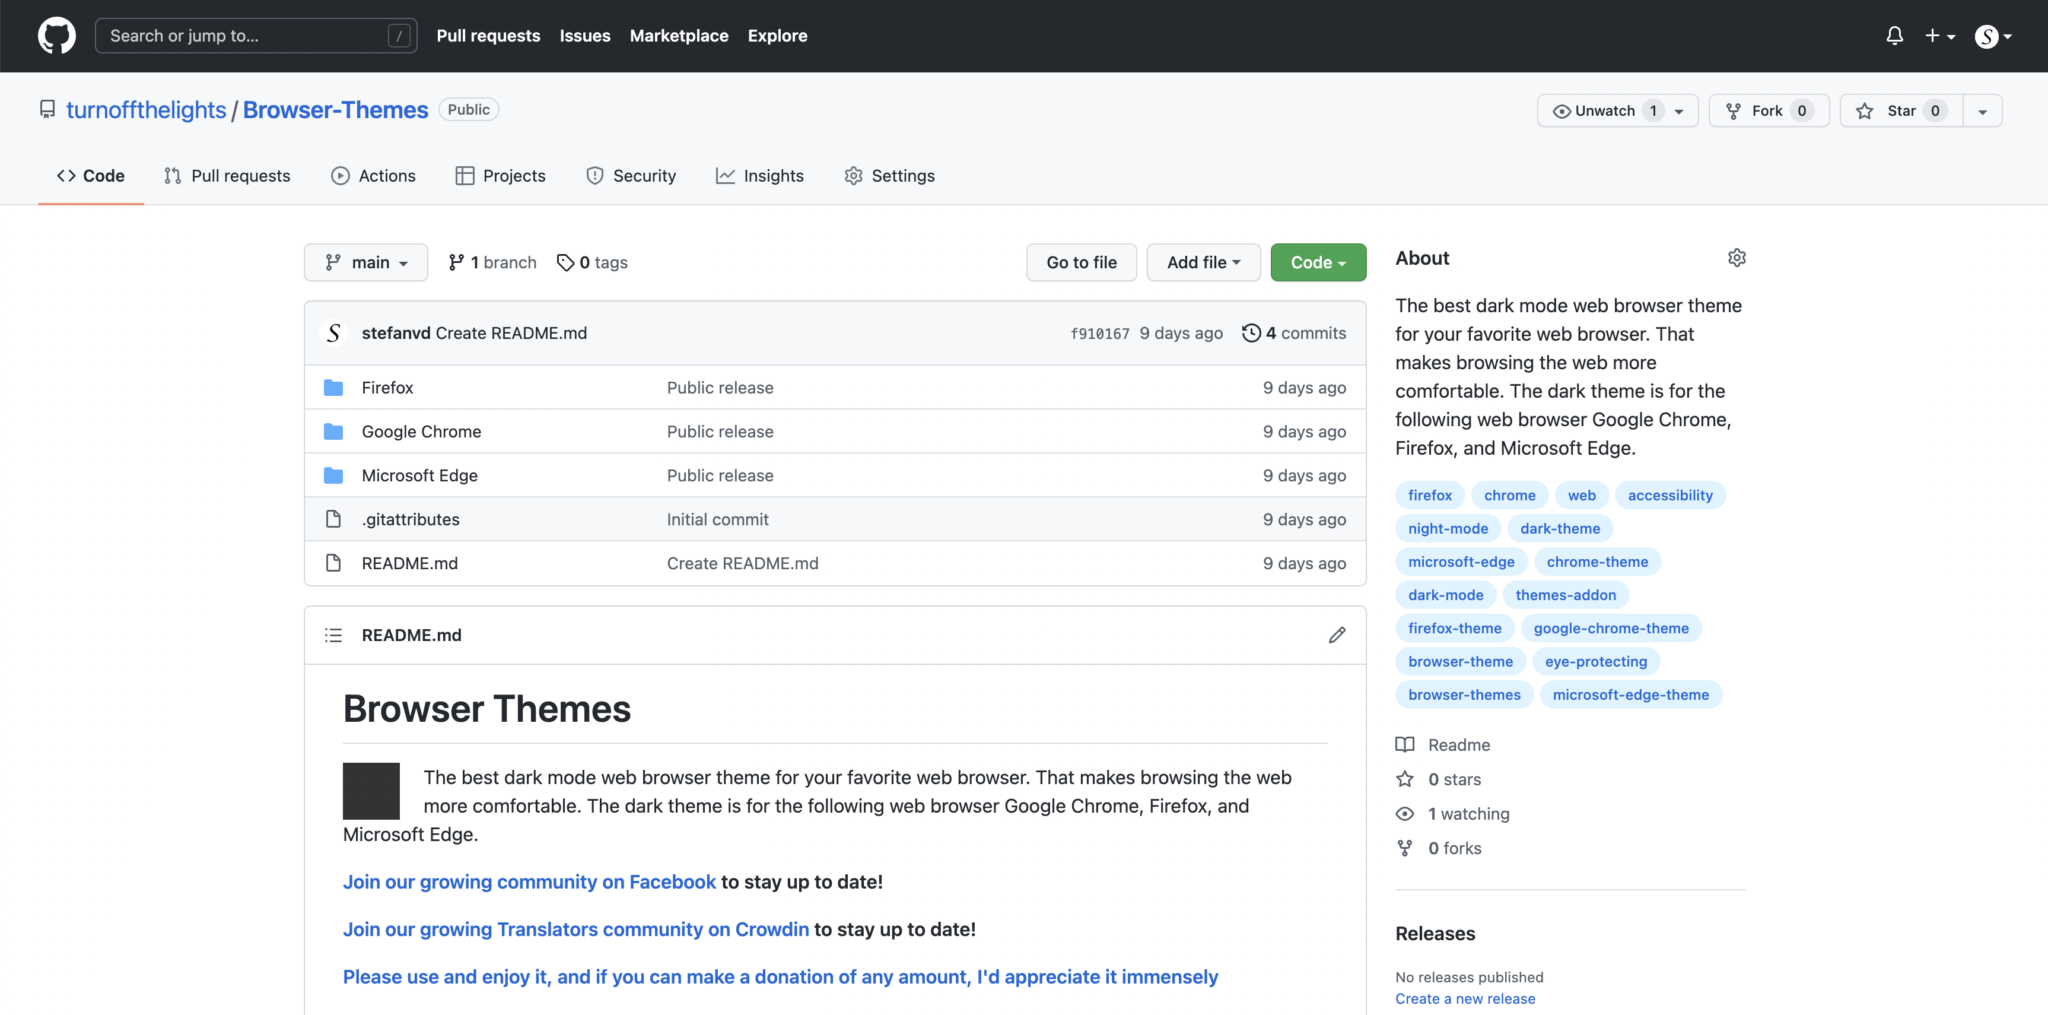Expand the main branch selector

click(x=365, y=262)
